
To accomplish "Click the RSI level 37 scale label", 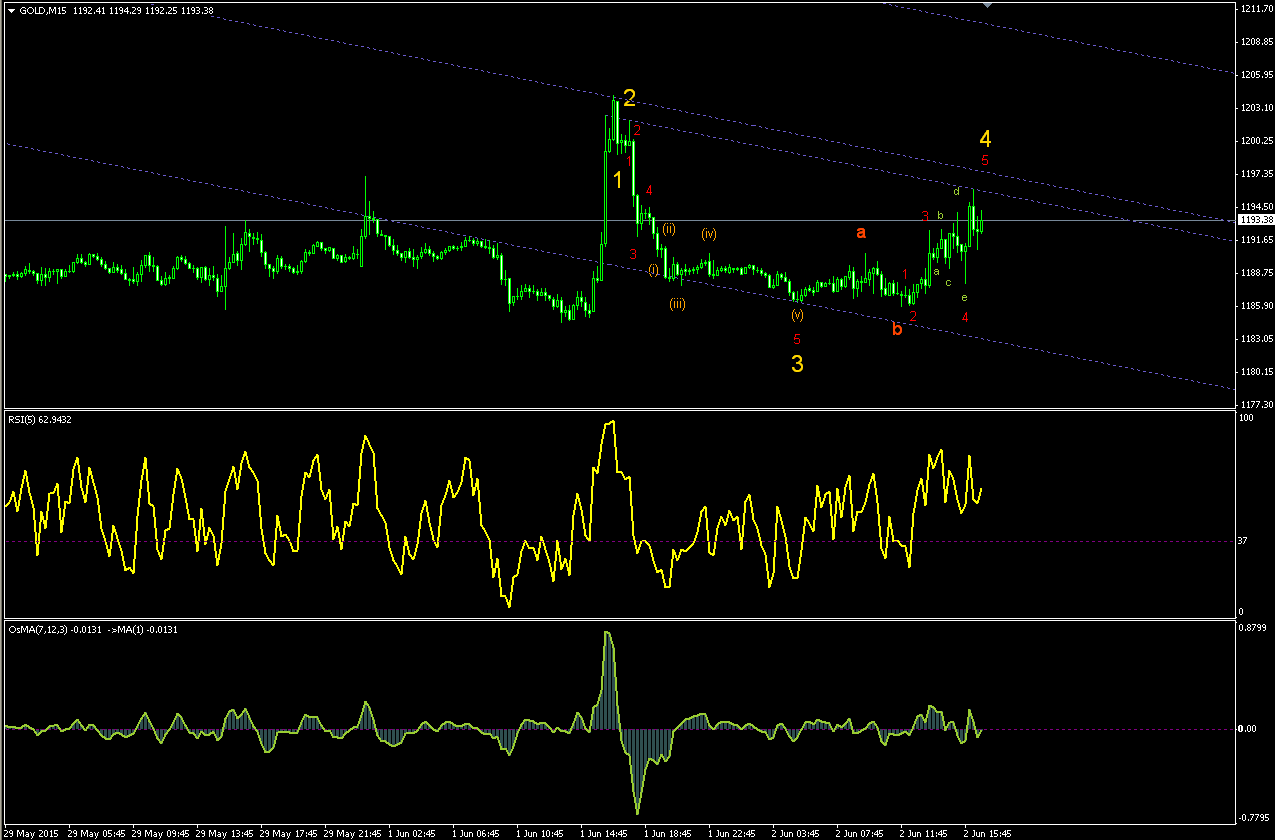I will pos(1243,541).
